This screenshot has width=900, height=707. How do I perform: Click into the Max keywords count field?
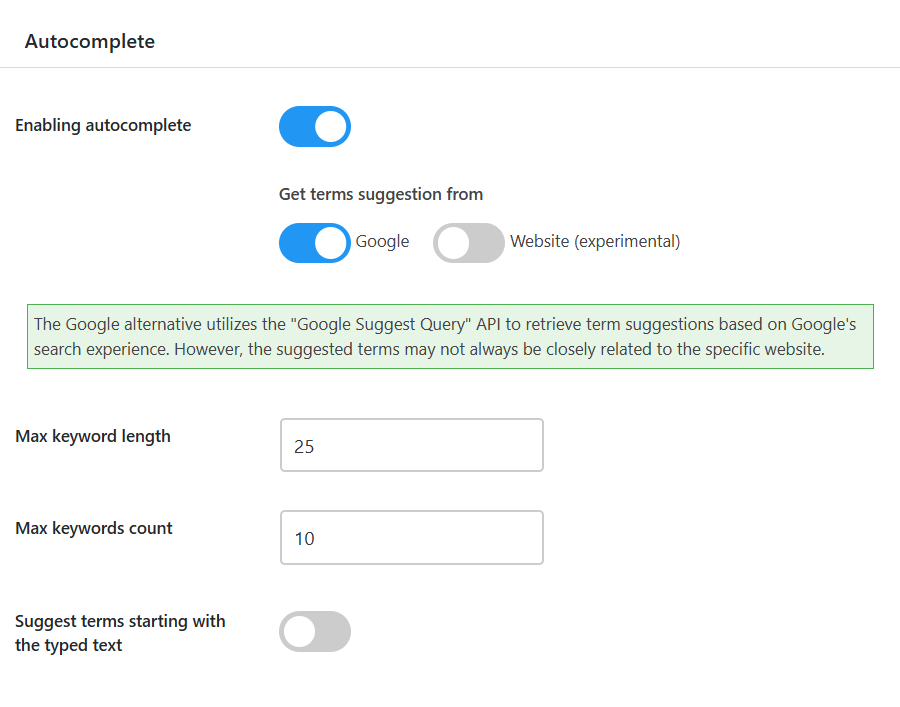coord(412,538)
